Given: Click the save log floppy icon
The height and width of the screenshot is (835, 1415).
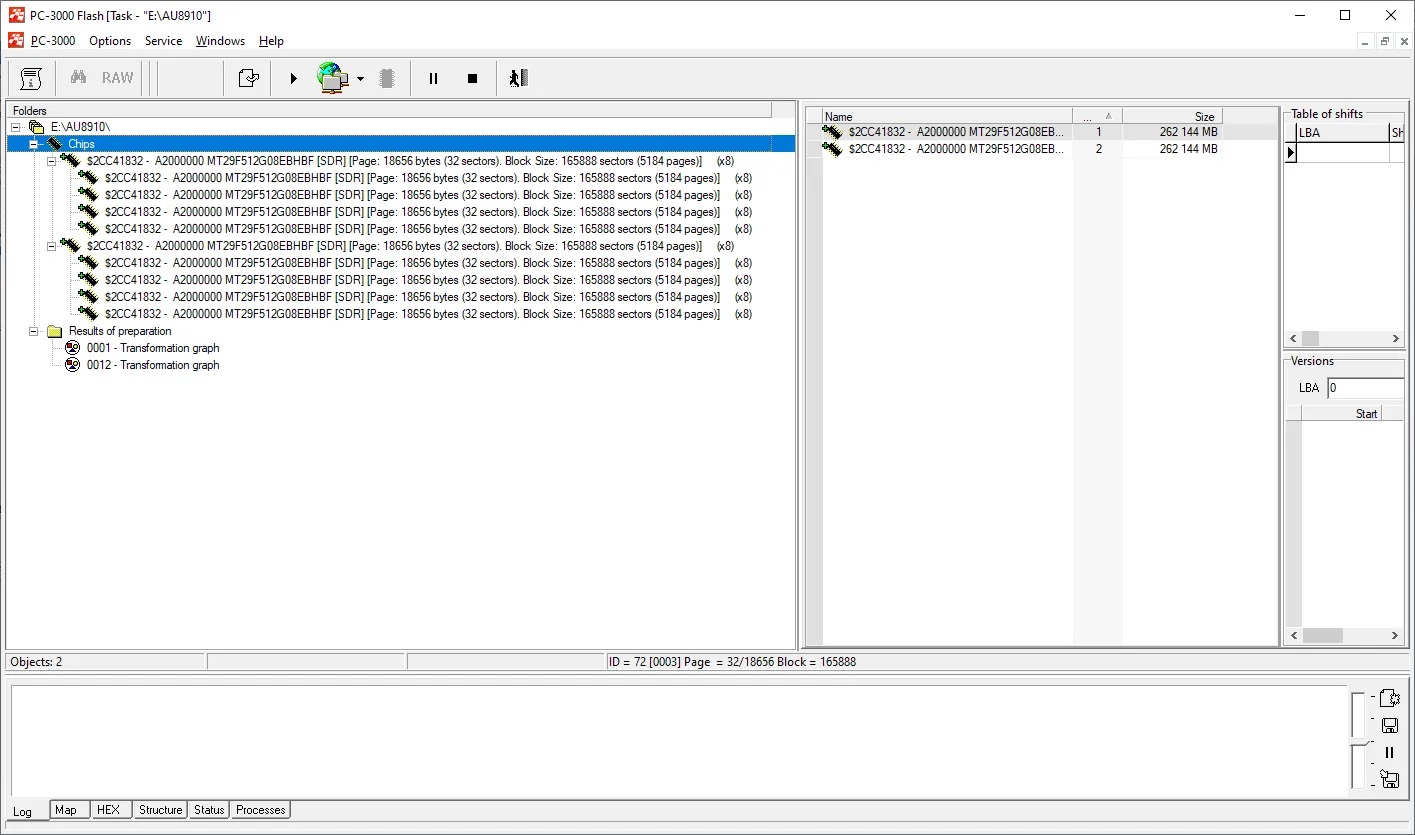Looking at the screenshot, I should click(1389, 726).
